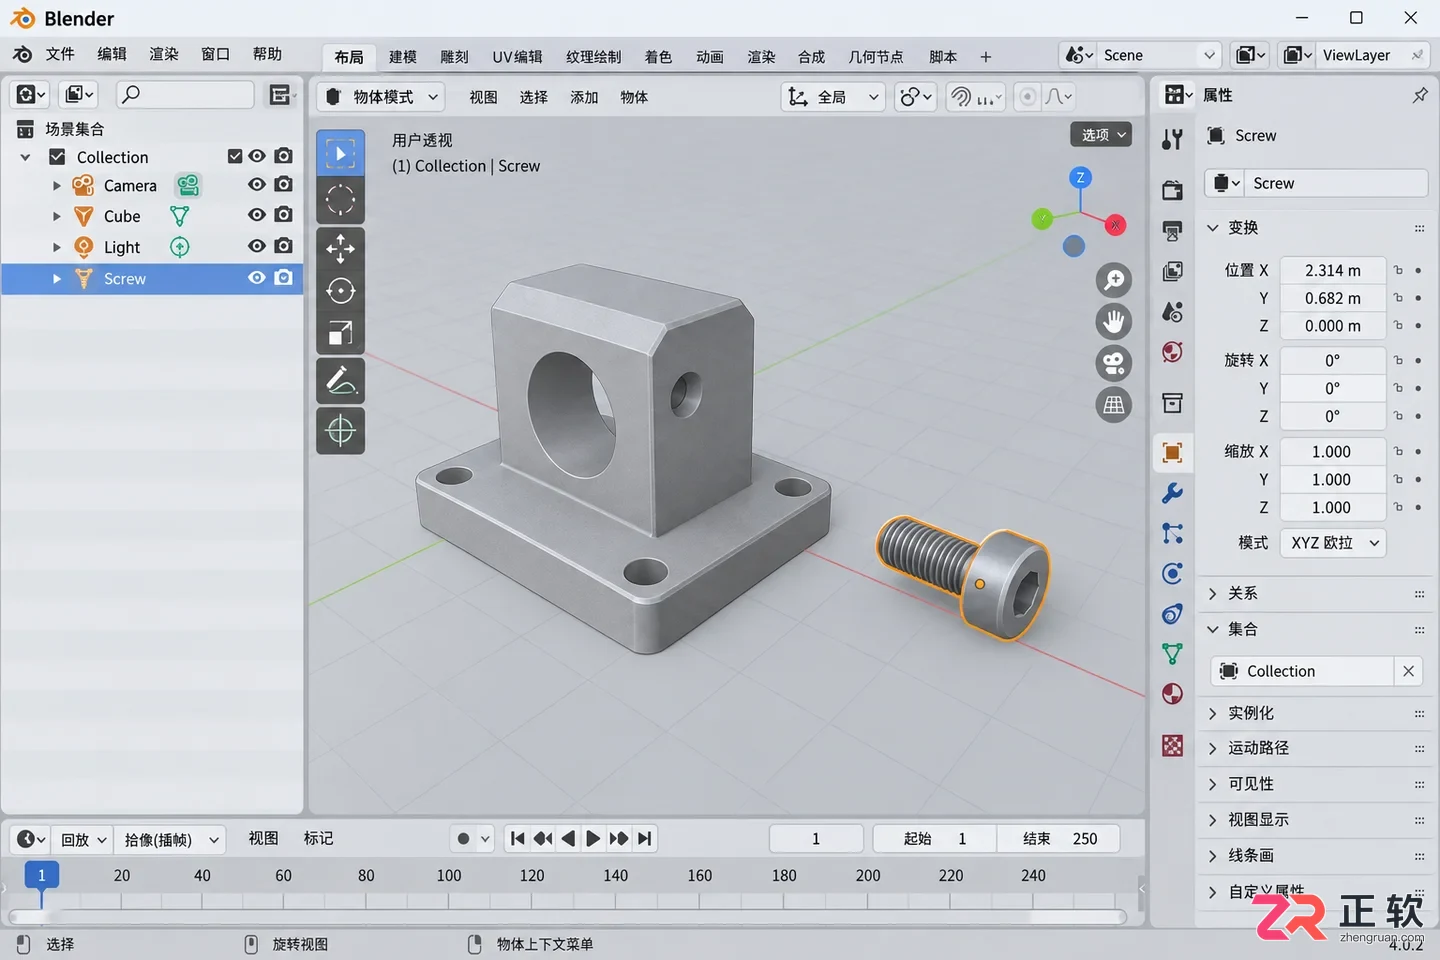Expand the Camera tree item

(x=57, y=186)
